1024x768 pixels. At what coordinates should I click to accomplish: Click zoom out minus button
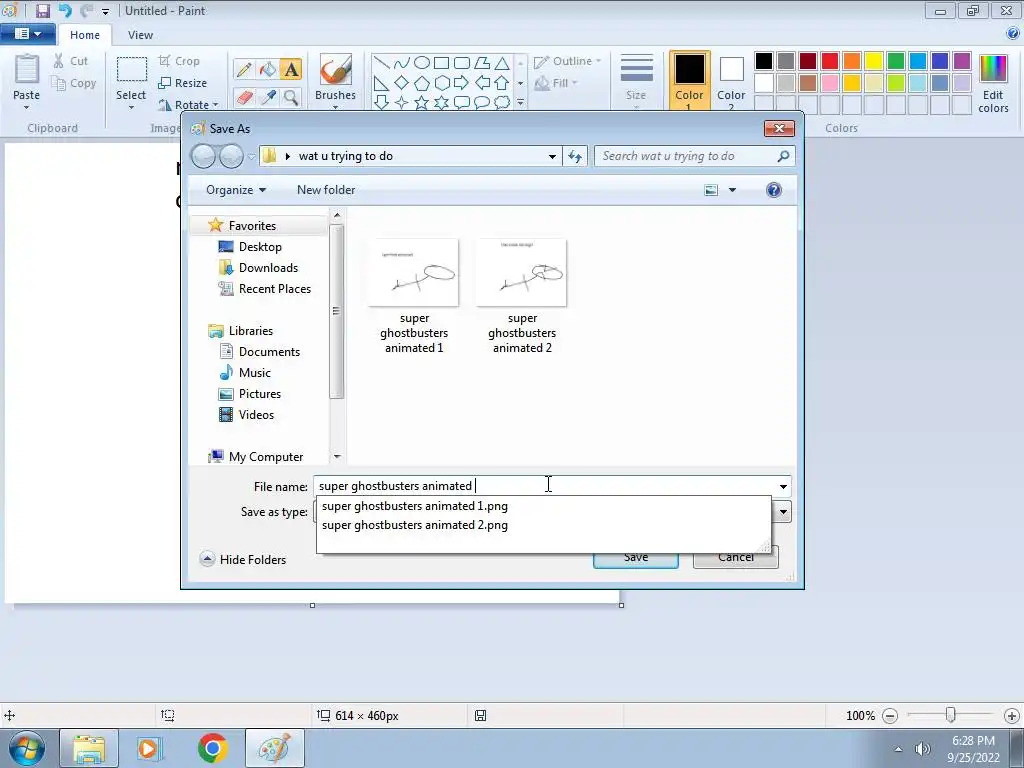pyautogui.click(x=889, y=716)
